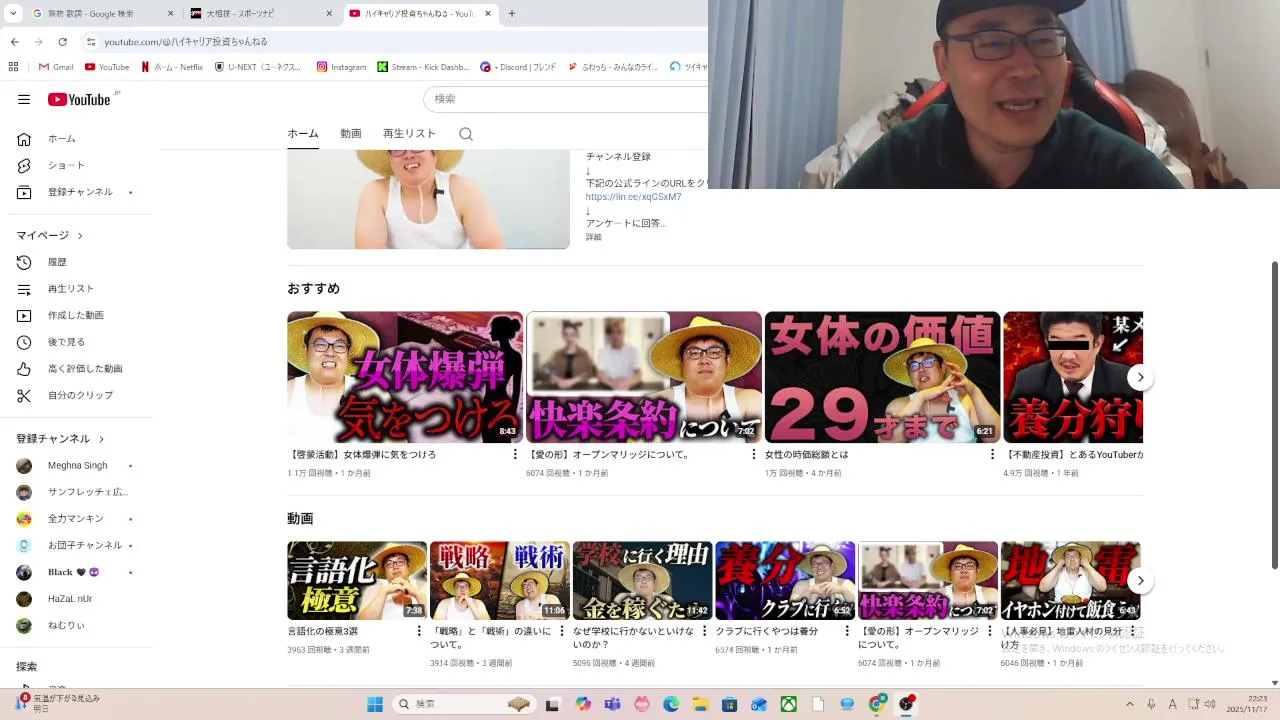The width and height of the screenshot is (1280, 720).
Task: Open the Chrome apps grid shortcut
Action: (13, 67)
